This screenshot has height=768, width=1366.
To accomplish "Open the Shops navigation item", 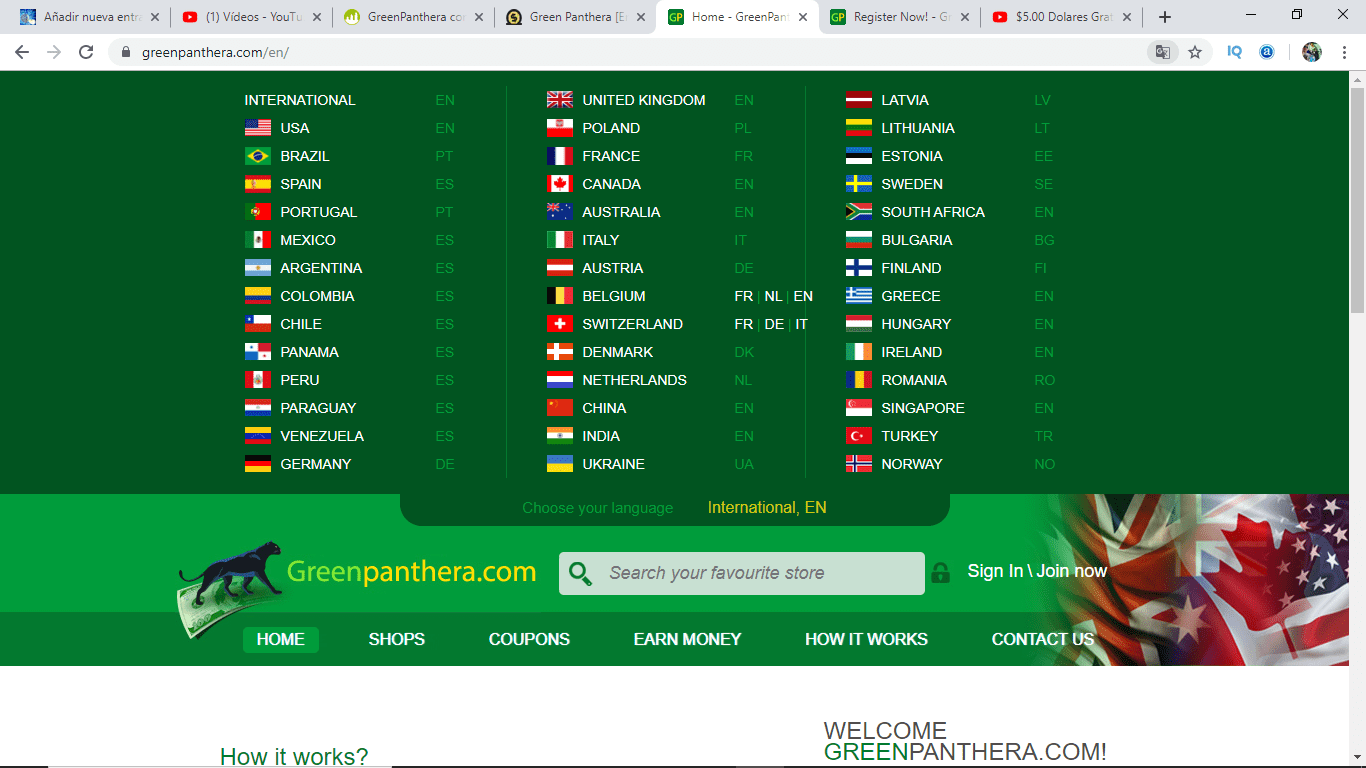I will coord(397,640).
